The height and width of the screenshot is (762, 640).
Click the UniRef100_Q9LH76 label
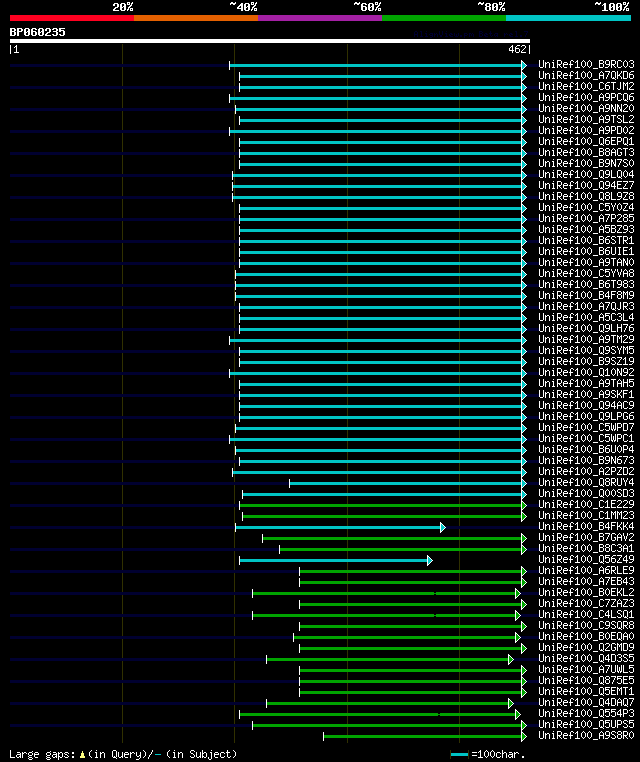click(586, 329)
